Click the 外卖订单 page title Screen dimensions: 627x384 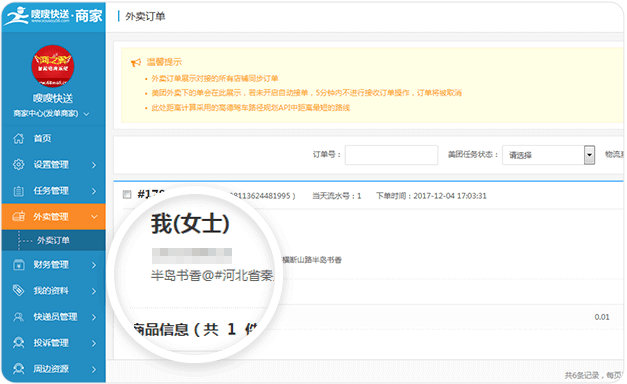(x=145, y=16)
